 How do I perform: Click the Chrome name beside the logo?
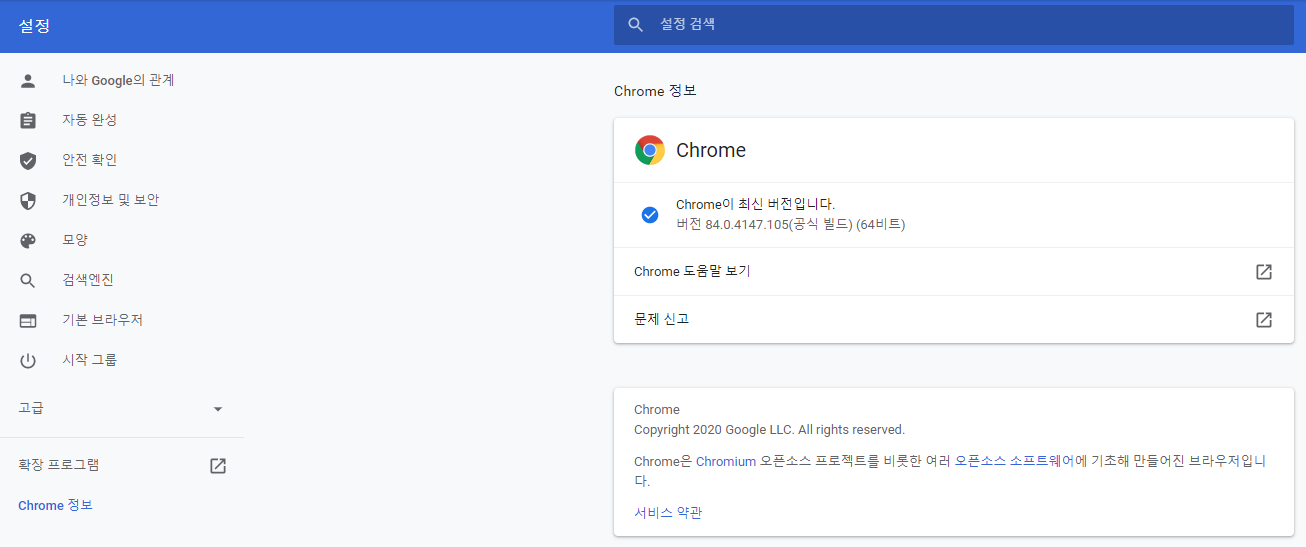point(711,150)
